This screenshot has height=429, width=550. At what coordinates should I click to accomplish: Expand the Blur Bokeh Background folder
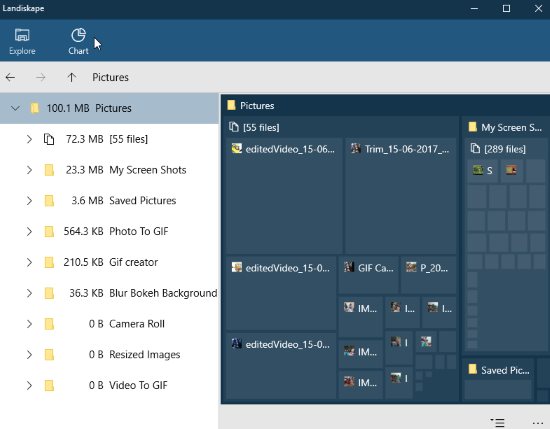tap(29, 293)
